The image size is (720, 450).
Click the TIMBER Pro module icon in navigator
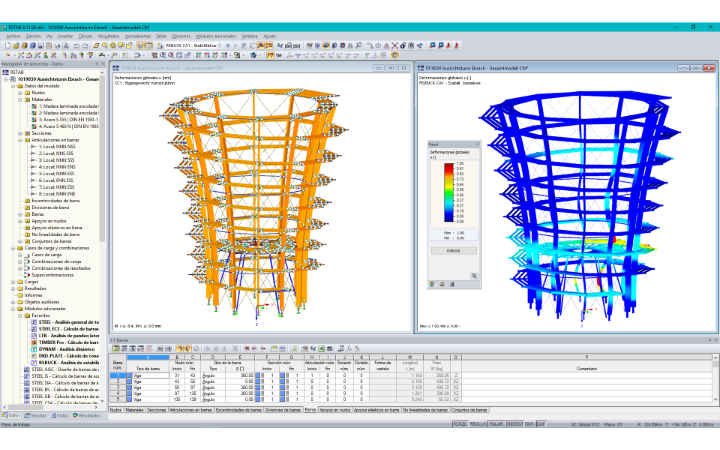tap(34, 343)
